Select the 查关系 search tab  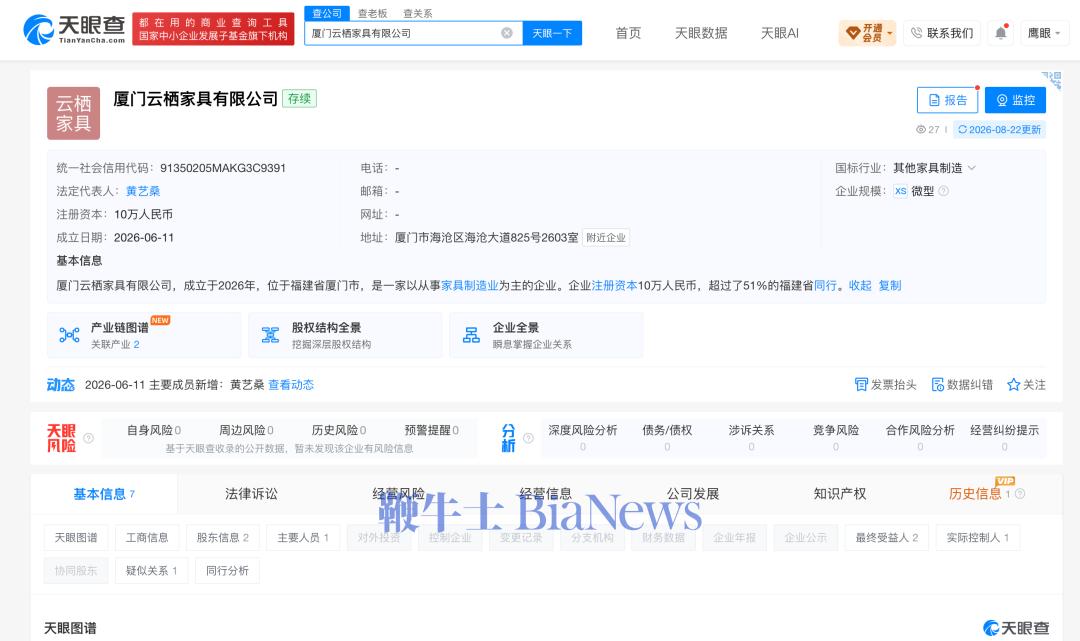click(417, 13)
